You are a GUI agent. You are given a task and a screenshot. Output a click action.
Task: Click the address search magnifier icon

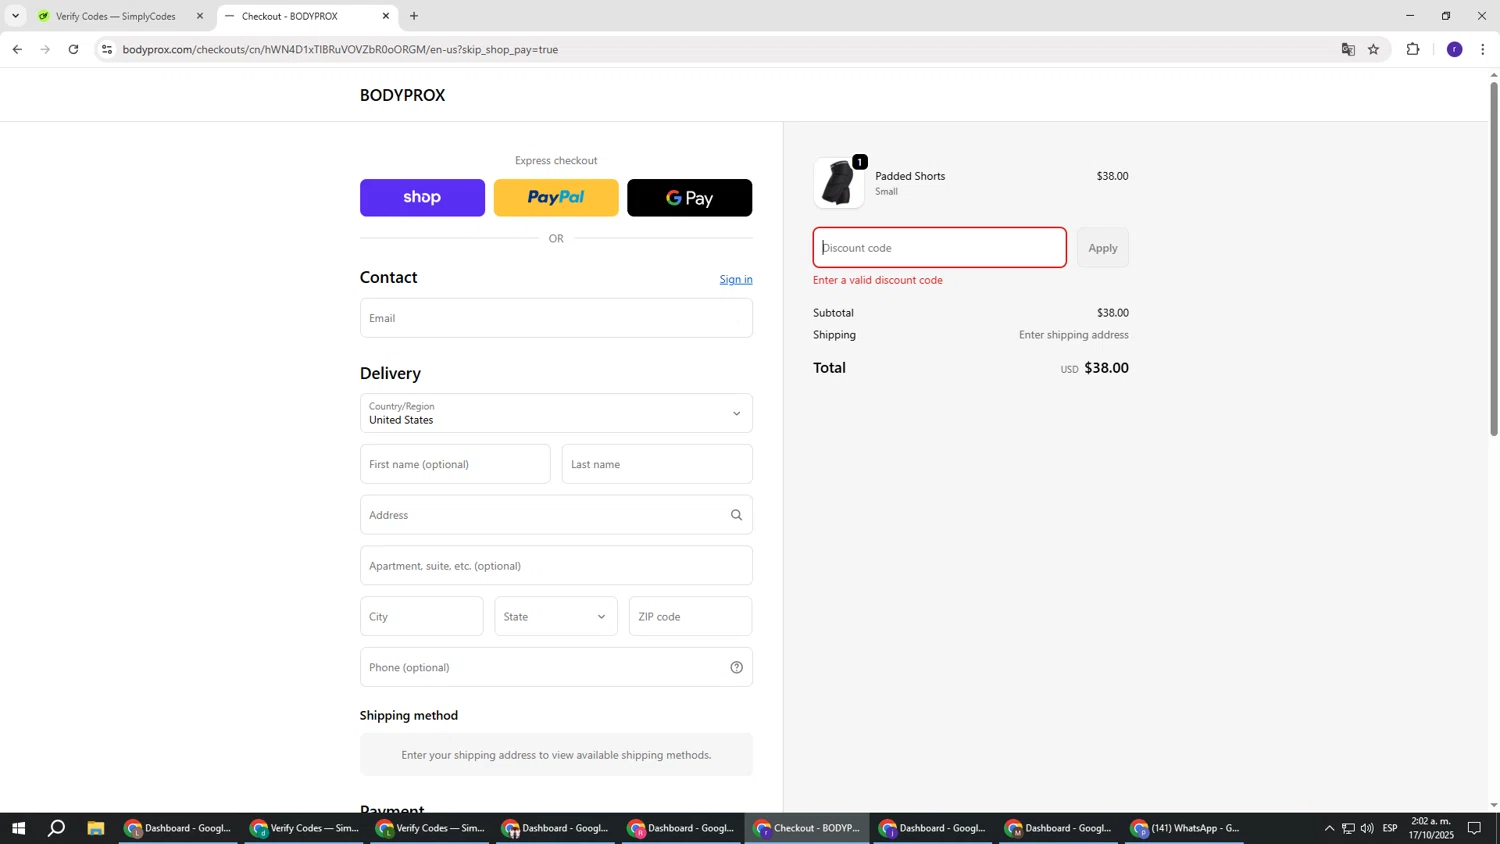pos(737,515)
